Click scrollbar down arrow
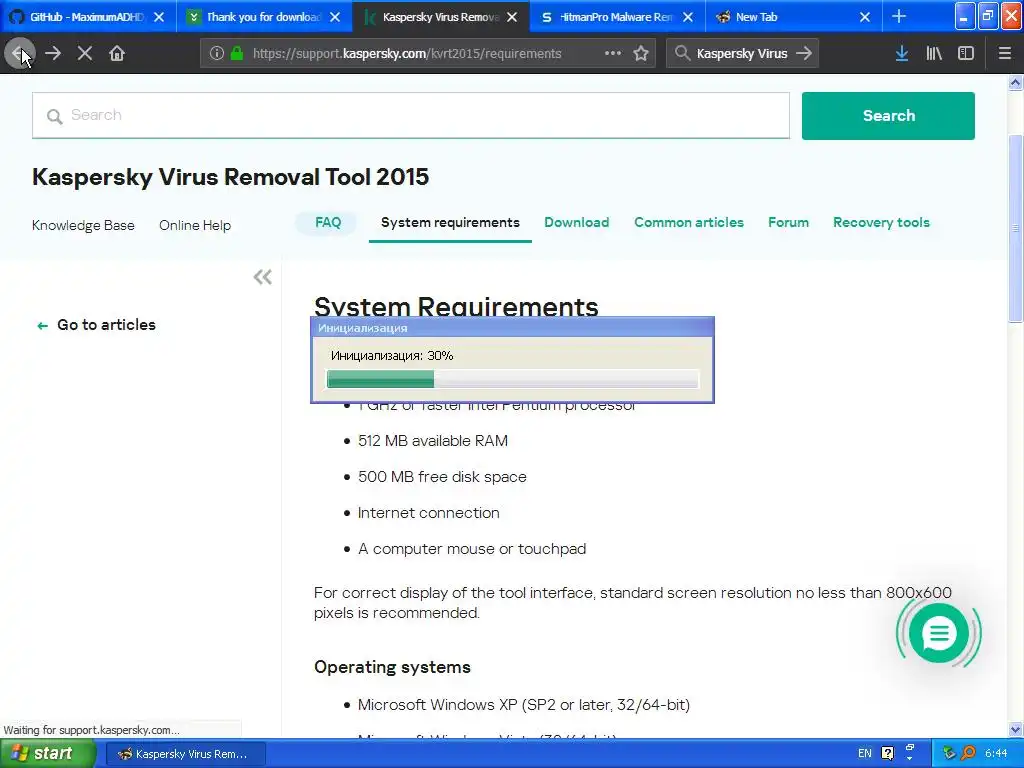Image resolution: width=1024 pixels, height=768 pixels. [x=1015, y=729]
